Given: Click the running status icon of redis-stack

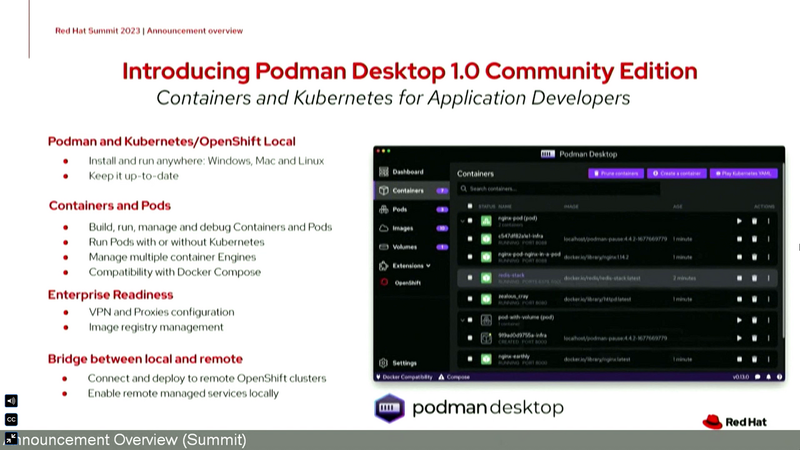Looking at the screenshot, I should click(x=486, y=278).
